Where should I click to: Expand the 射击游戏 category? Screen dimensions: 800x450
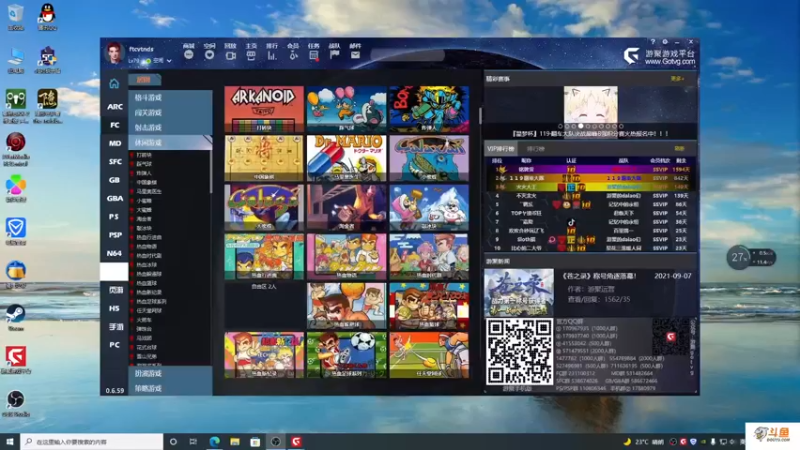[x=170, y=128]
